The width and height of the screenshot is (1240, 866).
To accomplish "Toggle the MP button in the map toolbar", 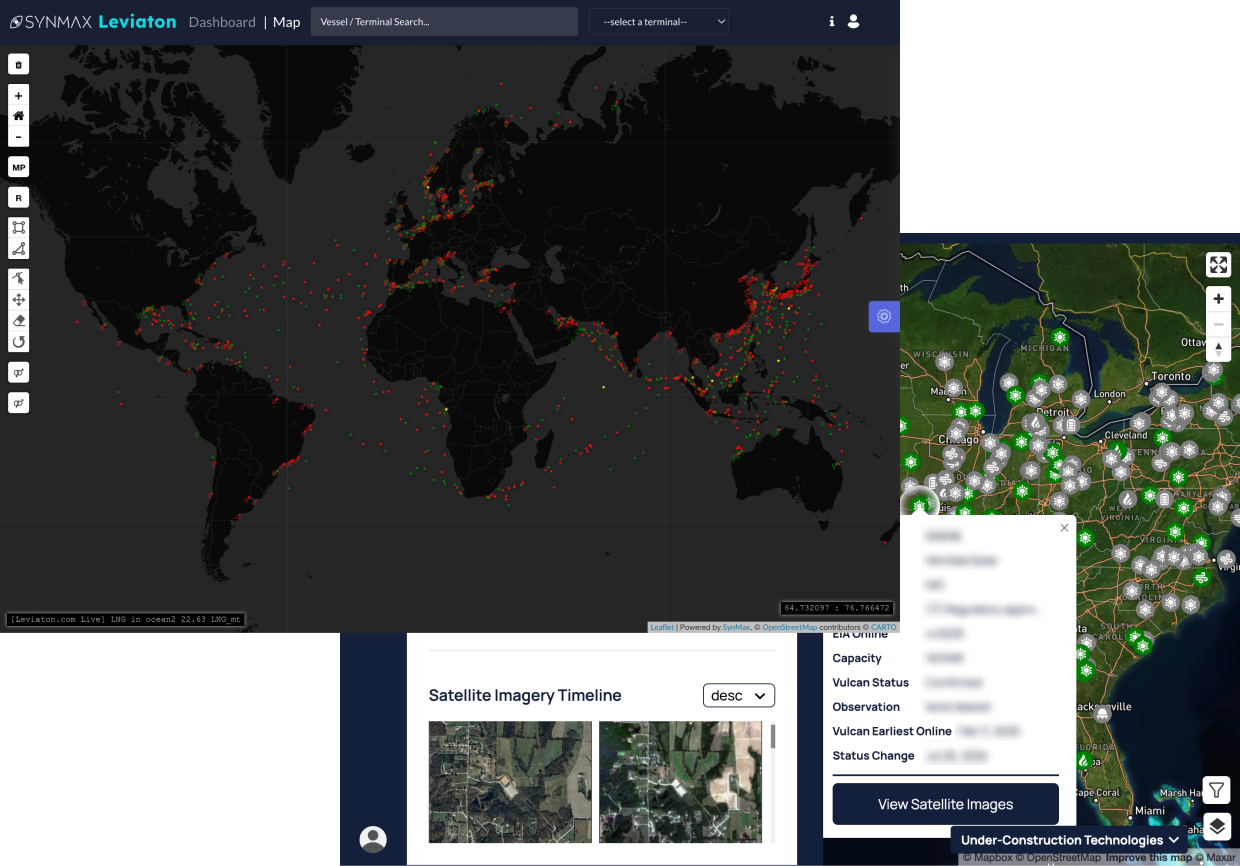I will [18, 167].
